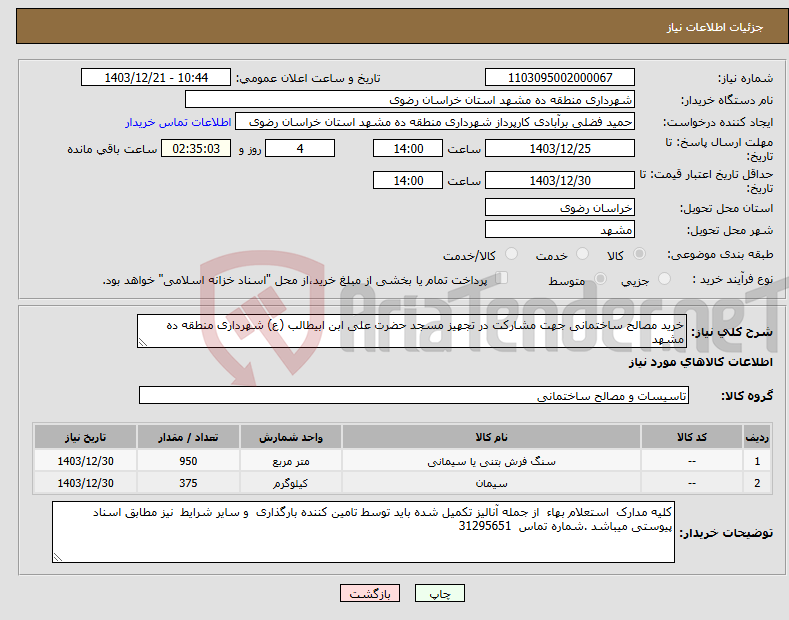The image size is (789, 620).
Task: Click the general need description text area
Action: tap(412, 331)
